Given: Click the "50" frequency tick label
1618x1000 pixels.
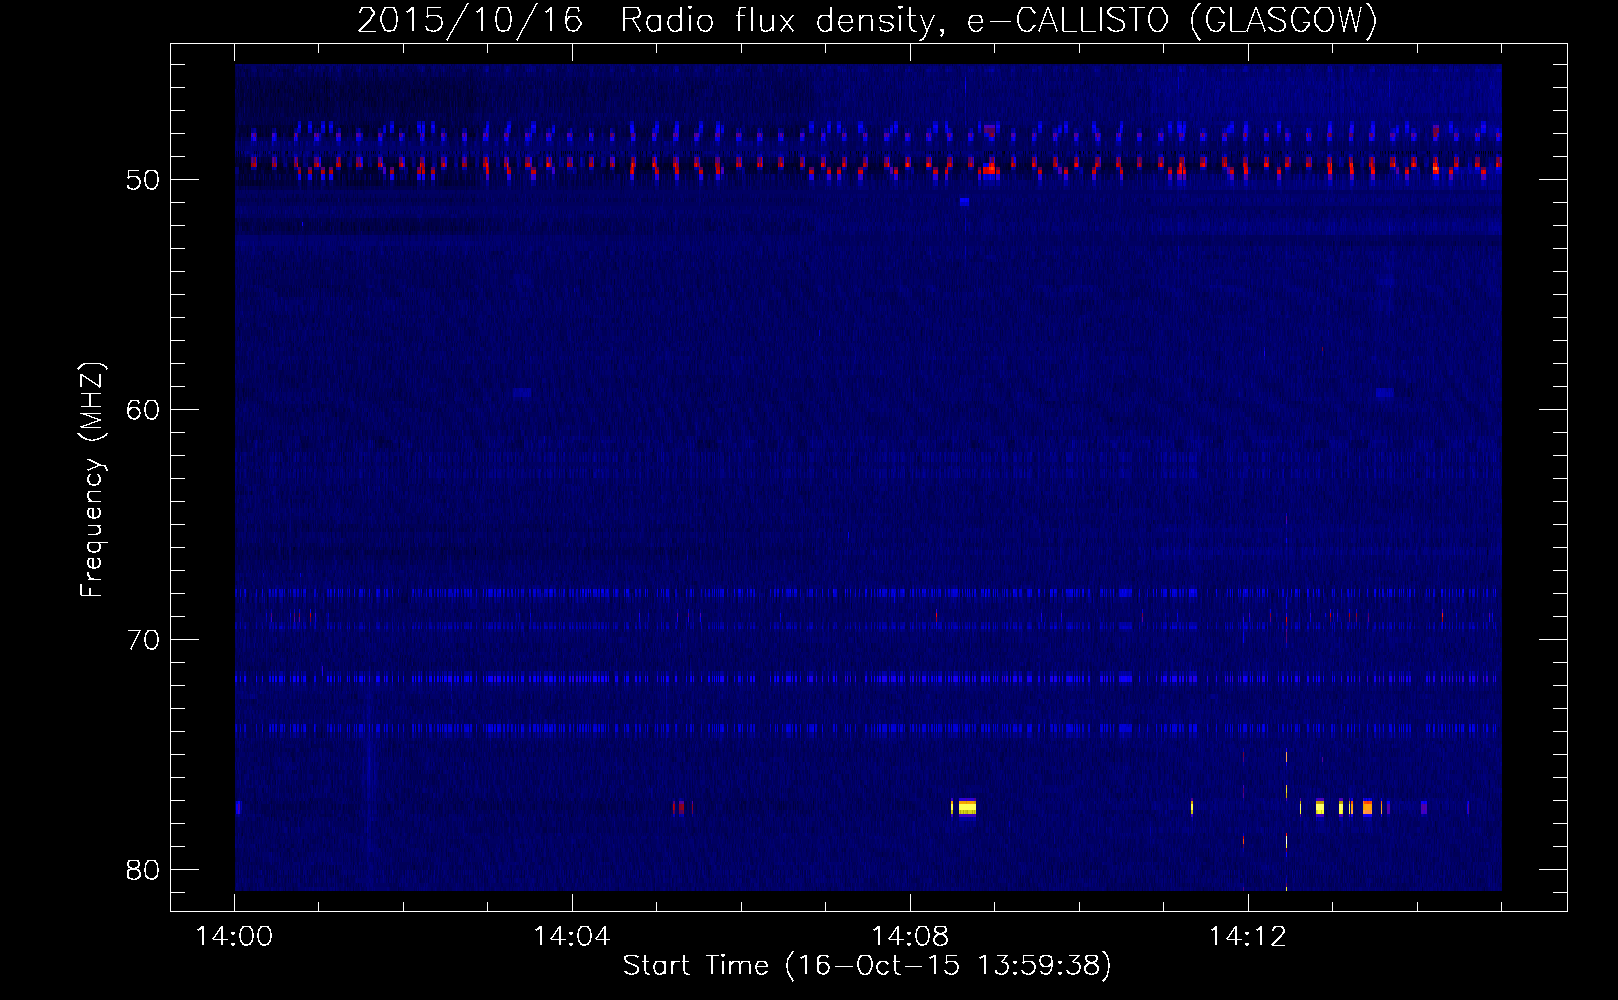Looking at the screenshot, I should pos(144,180).
